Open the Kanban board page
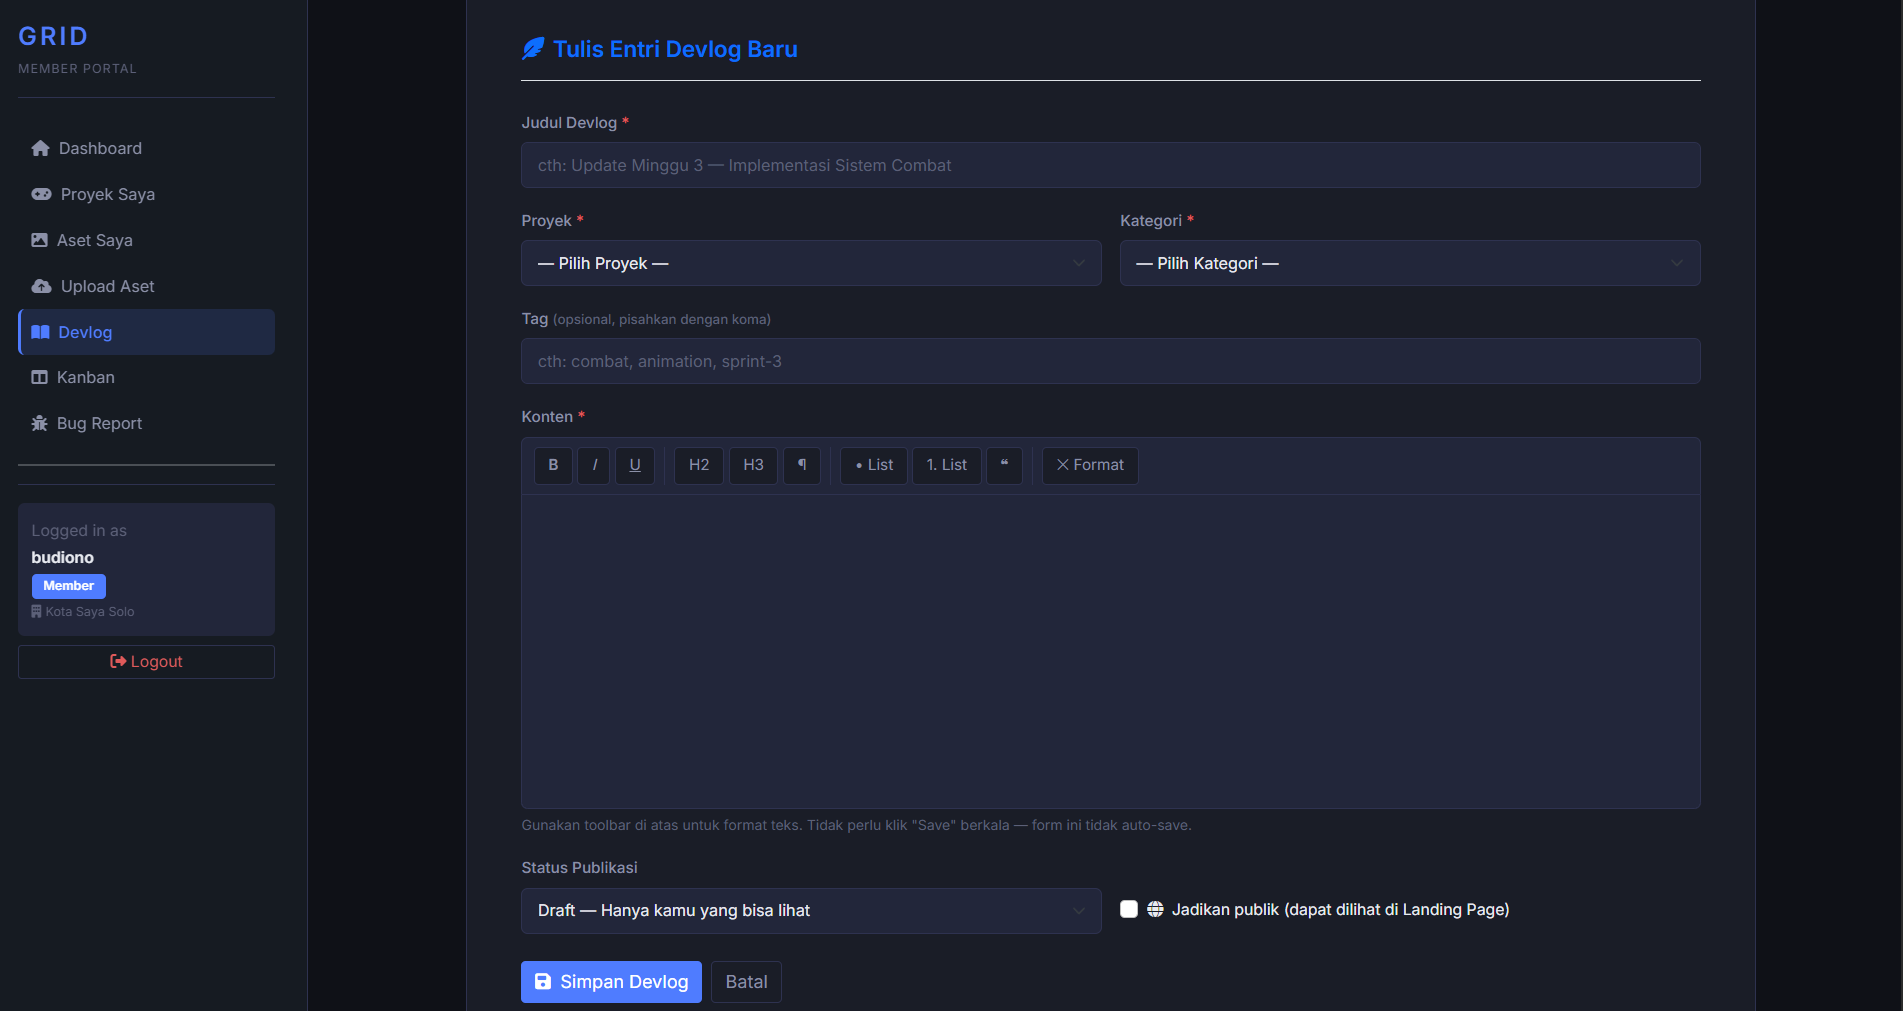The height and width of the screenshot is (1011, 1903). pos(146,377)
